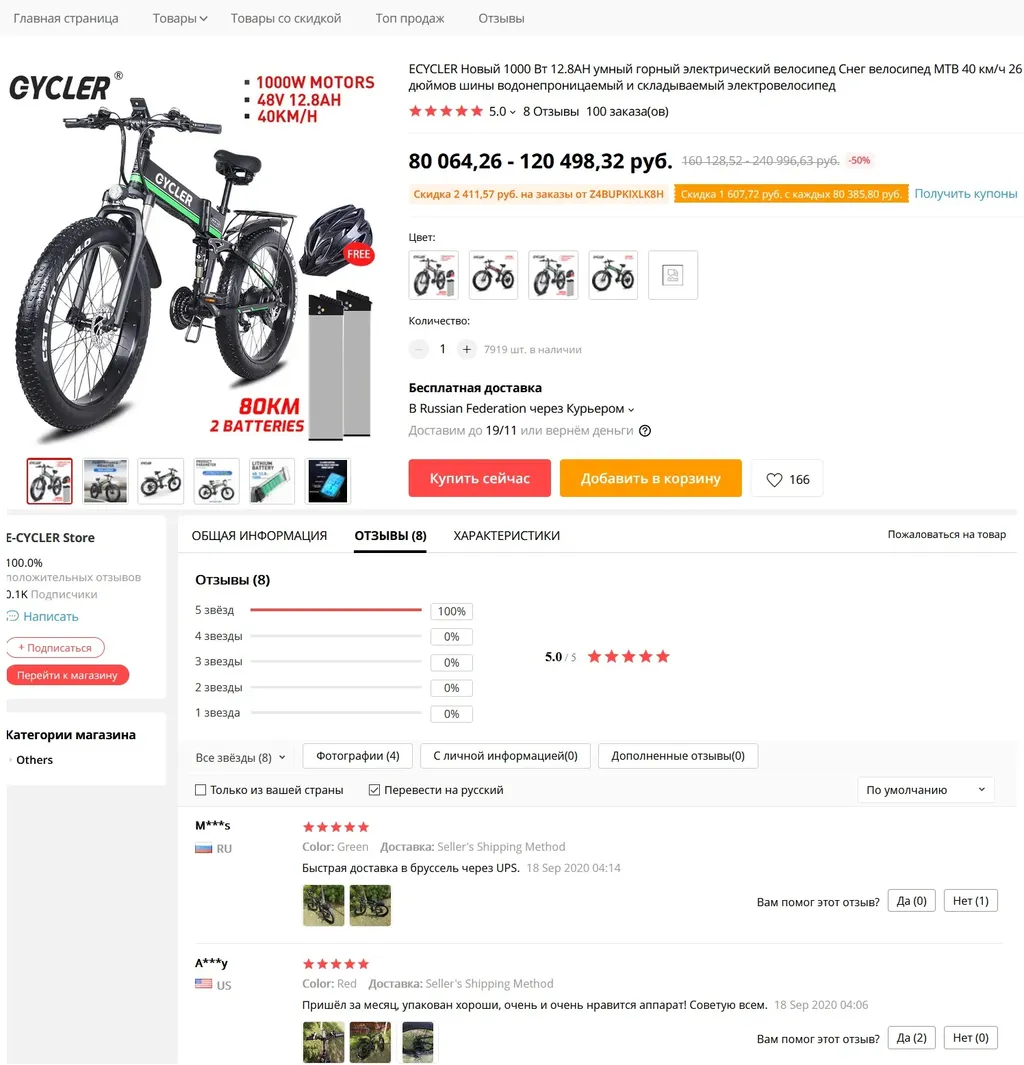Select the first color variant swatch

point(433,275)
